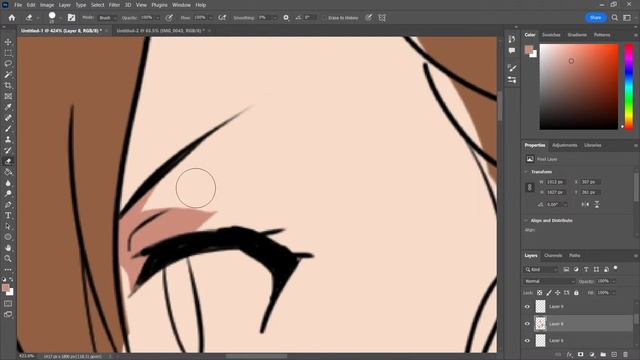Screen dimensions: 640x360
Task: Click the add layer style fx icon
Action: click(569, 355)
